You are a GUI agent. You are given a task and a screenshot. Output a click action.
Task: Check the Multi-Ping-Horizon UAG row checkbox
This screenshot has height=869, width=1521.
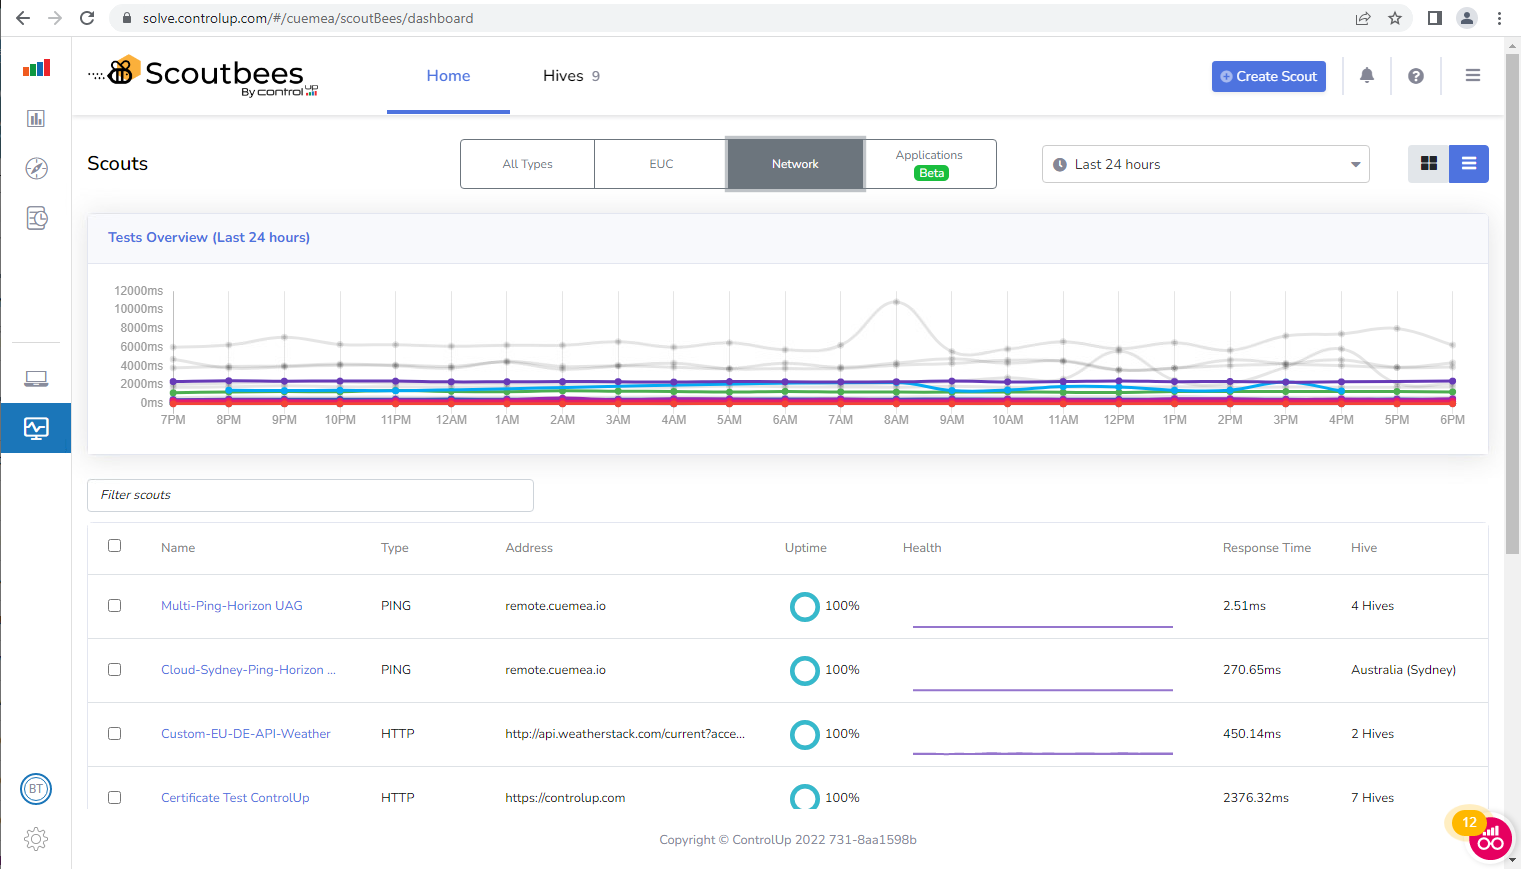[x=114, y=605]
